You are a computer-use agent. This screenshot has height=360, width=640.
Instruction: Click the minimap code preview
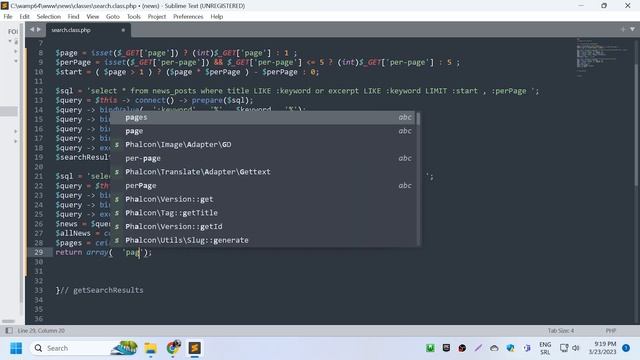coord(602,57)
